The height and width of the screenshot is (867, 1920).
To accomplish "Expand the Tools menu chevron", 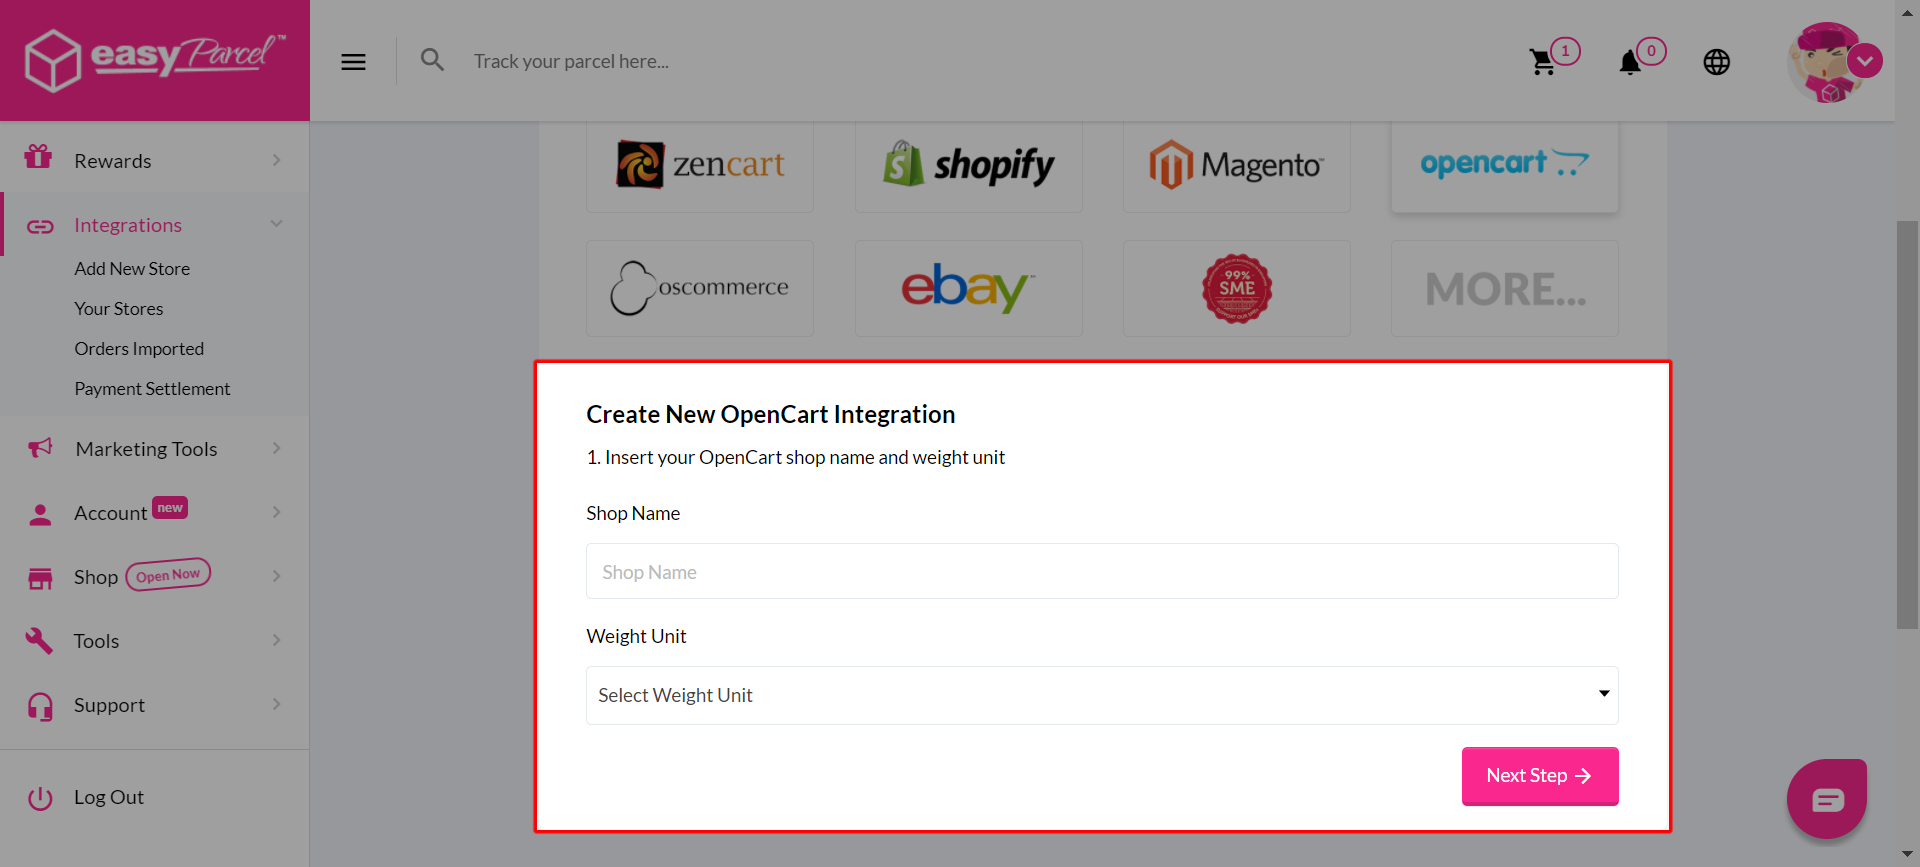I will [276, 640].
